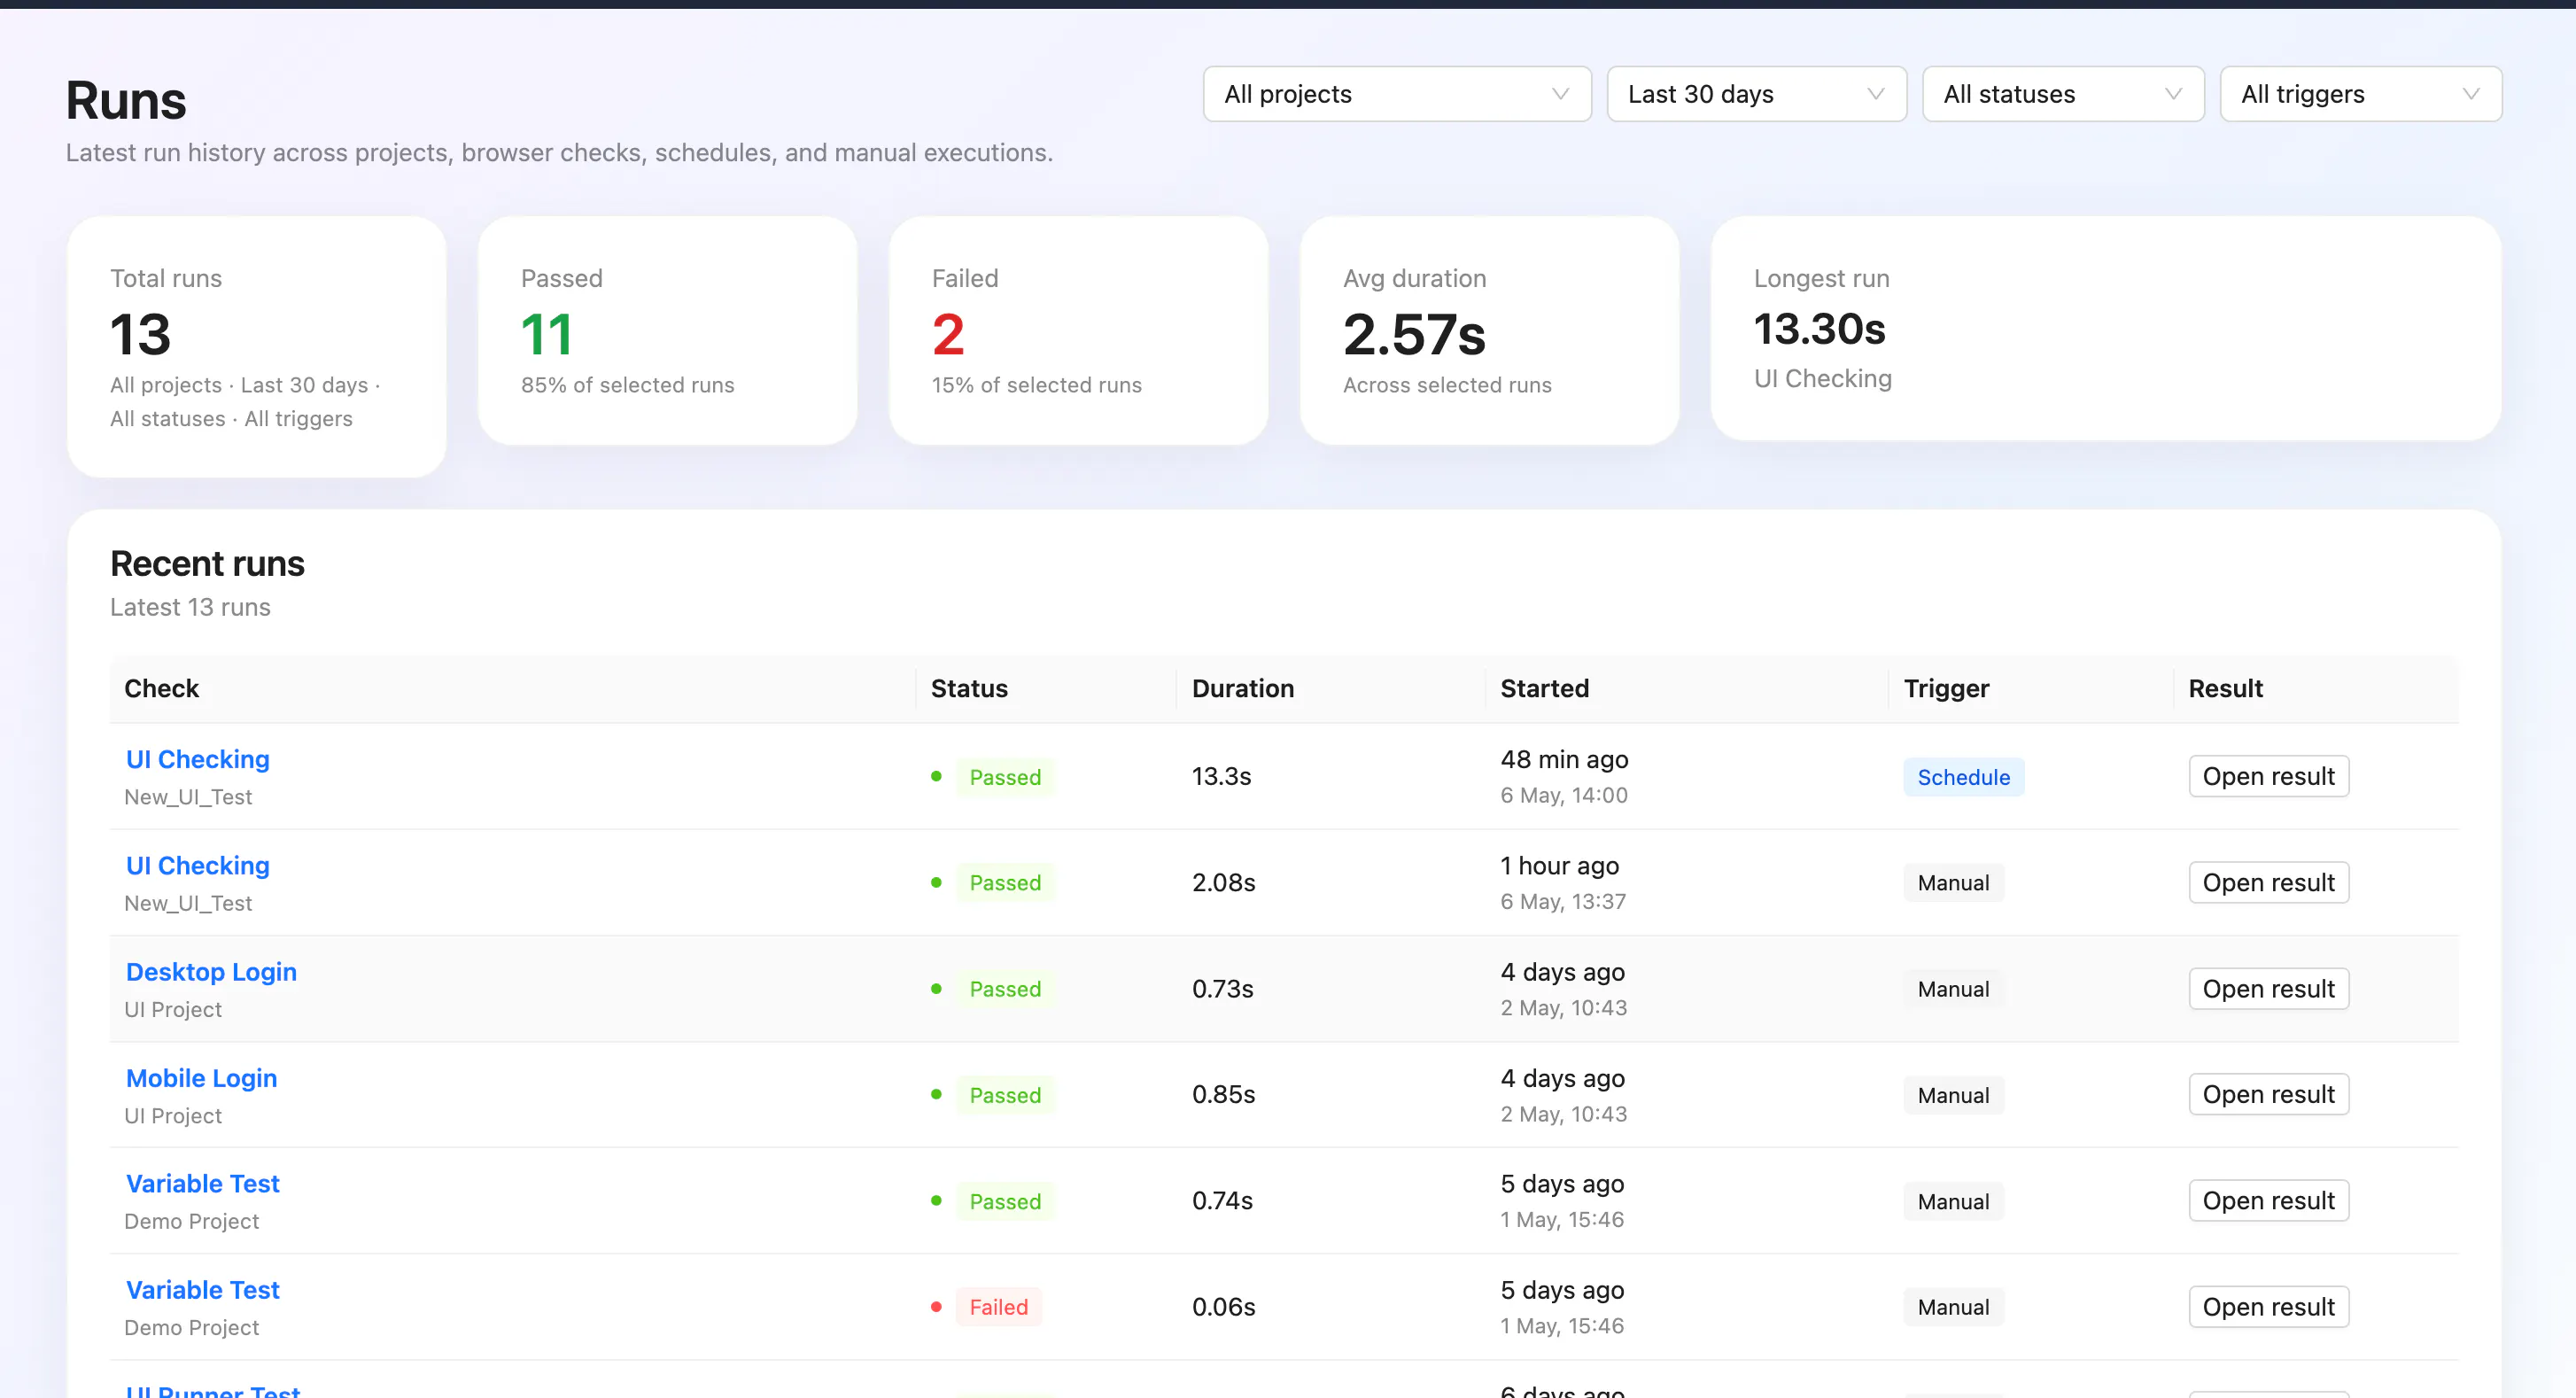Click the Total runs value 13
This screenshot has height=1398, width=2576.
coord(140,334)
